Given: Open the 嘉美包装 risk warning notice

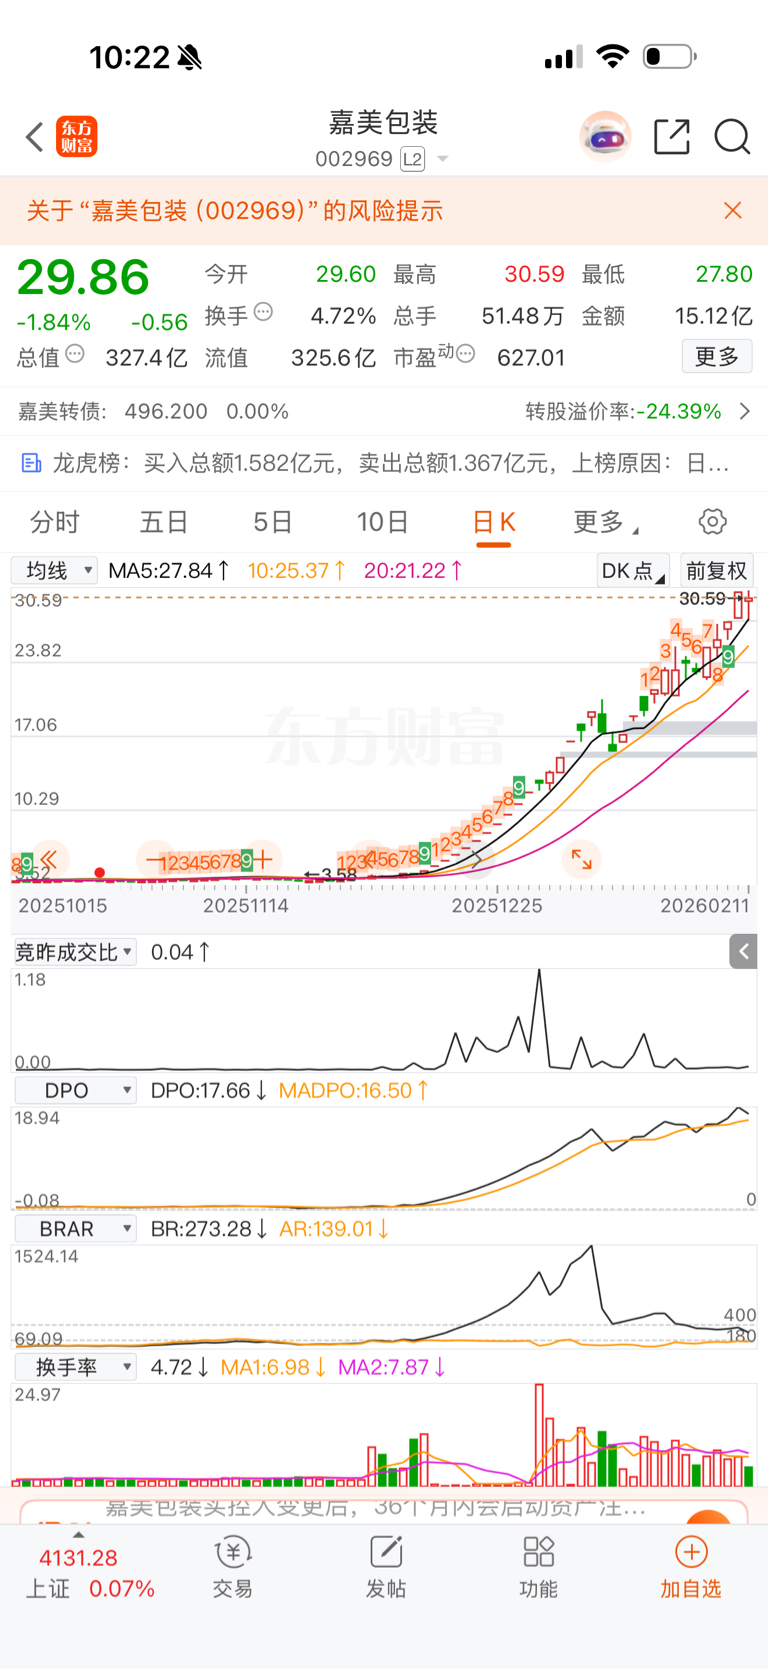Looking at the screenshot, I should [235, 211].
